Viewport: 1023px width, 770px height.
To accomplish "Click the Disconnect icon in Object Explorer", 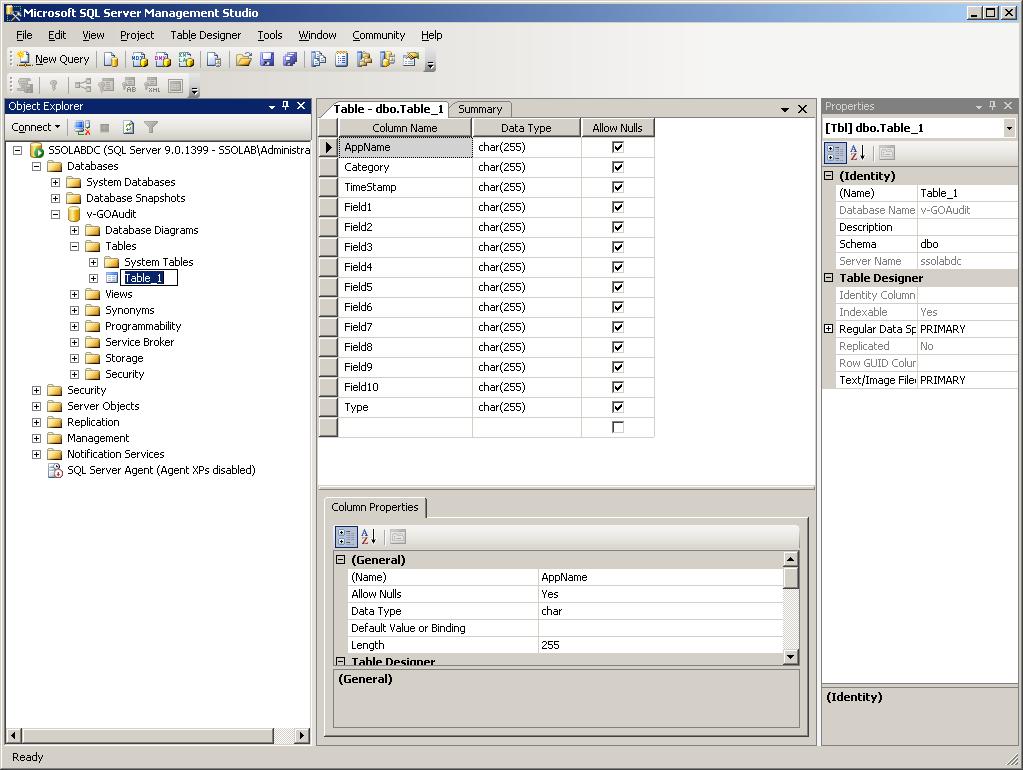I will point(82,127).
